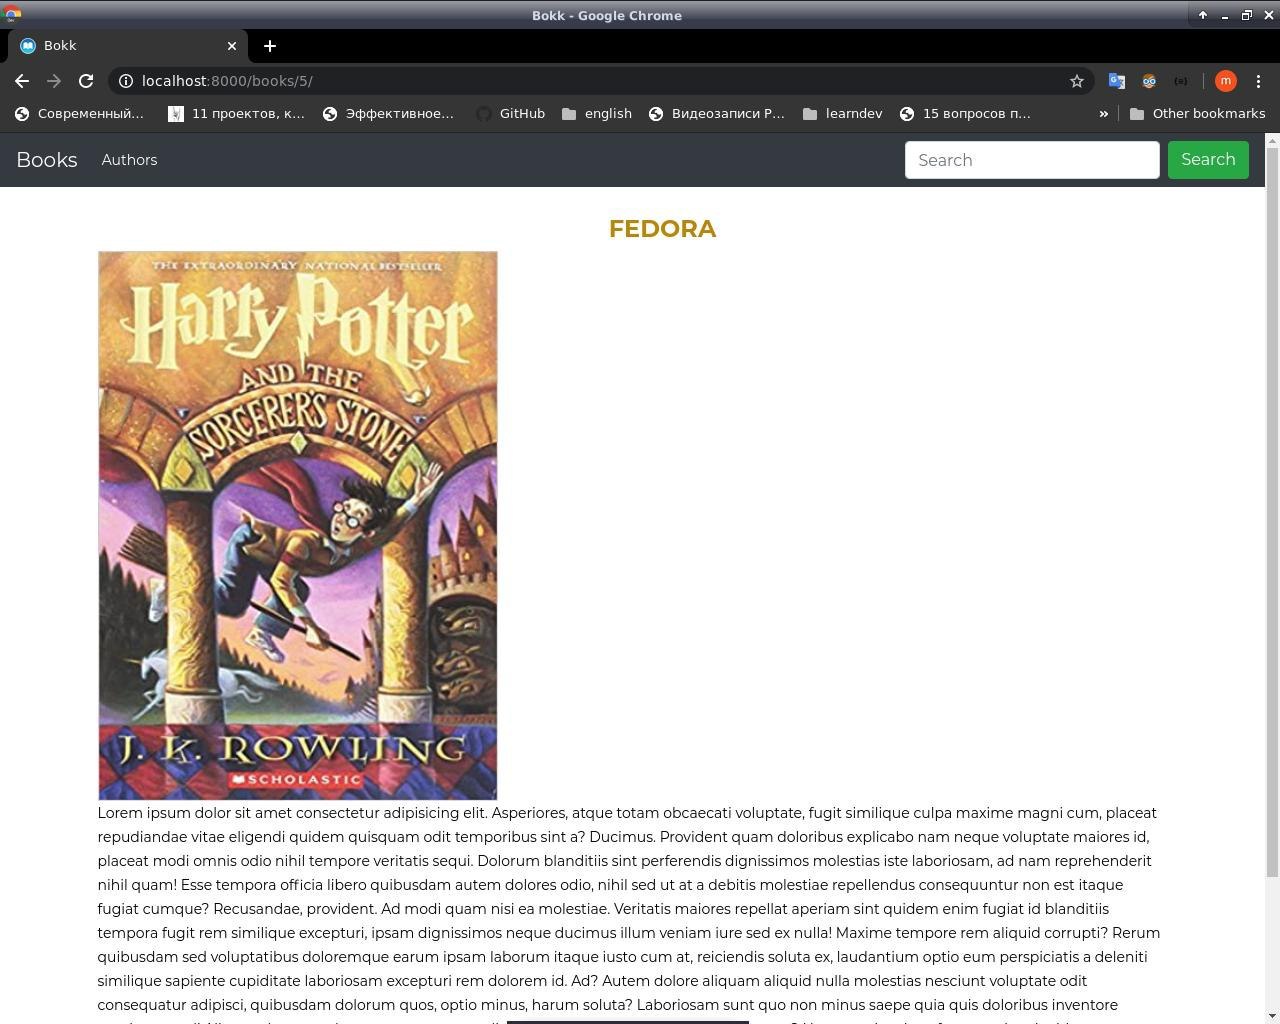Open the owl-face extension icon
This screenshot has width=1280, height=1024.
1149,81
